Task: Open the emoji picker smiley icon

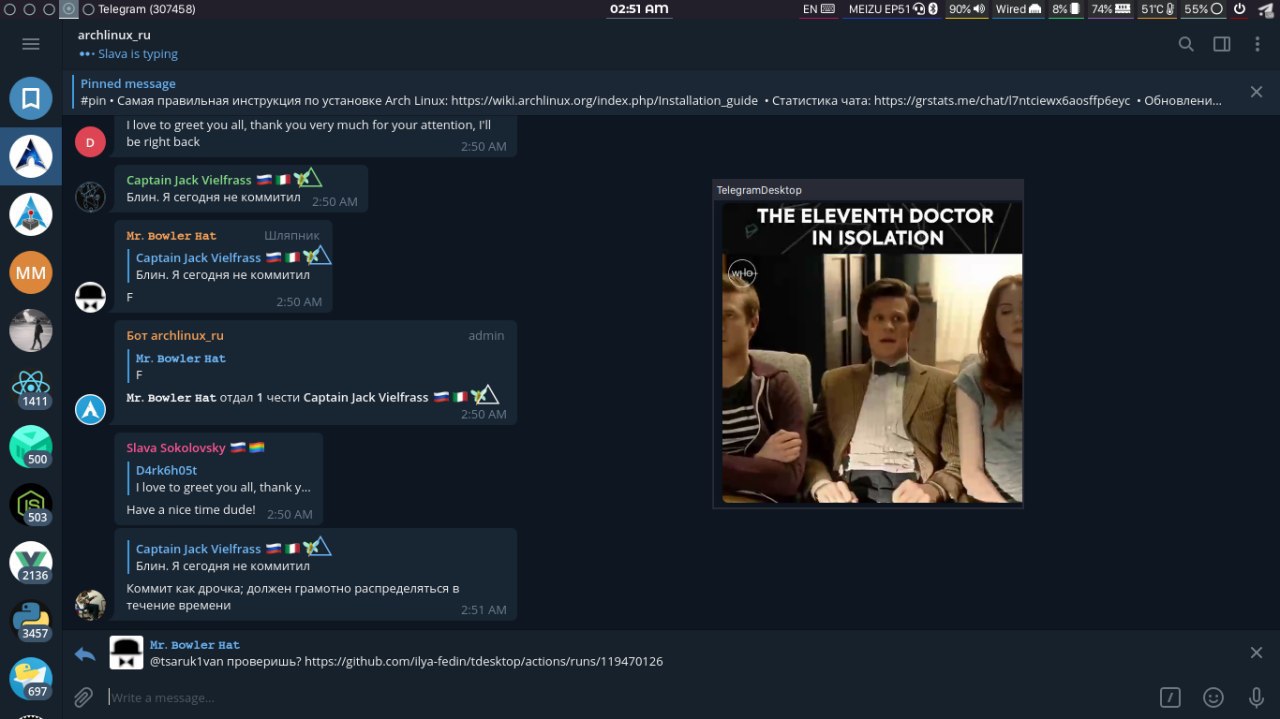Action: (x=1213, y=697)
